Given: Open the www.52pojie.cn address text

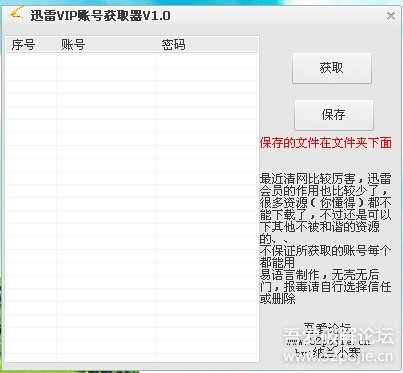Looking at the screenshot, I should (328, 341).
